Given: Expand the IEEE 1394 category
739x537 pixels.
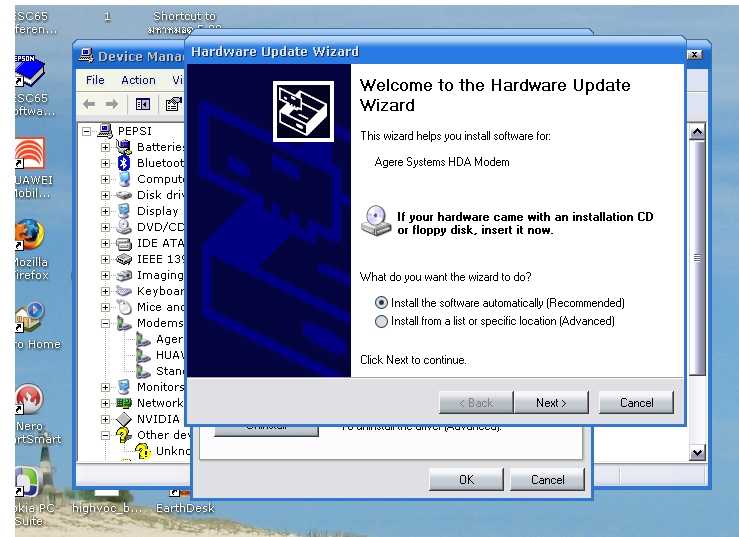Looking at the screenshot, I should 106,259.
